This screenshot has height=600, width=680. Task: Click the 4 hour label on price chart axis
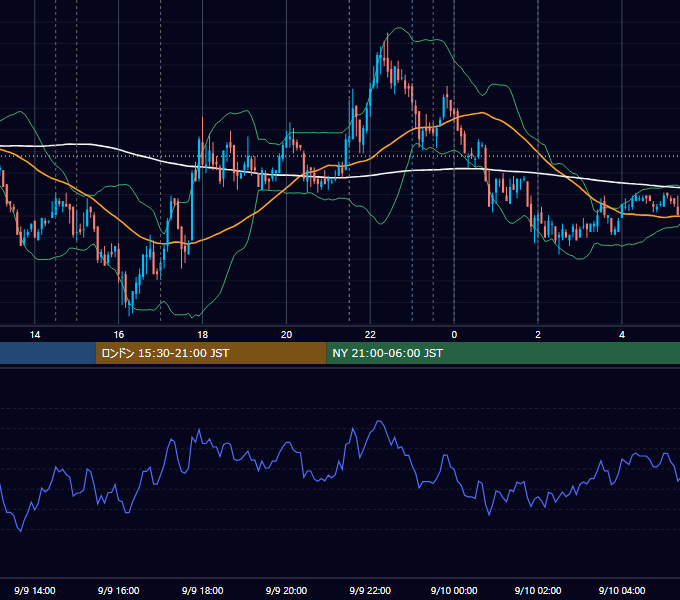(x=622, y=335)
